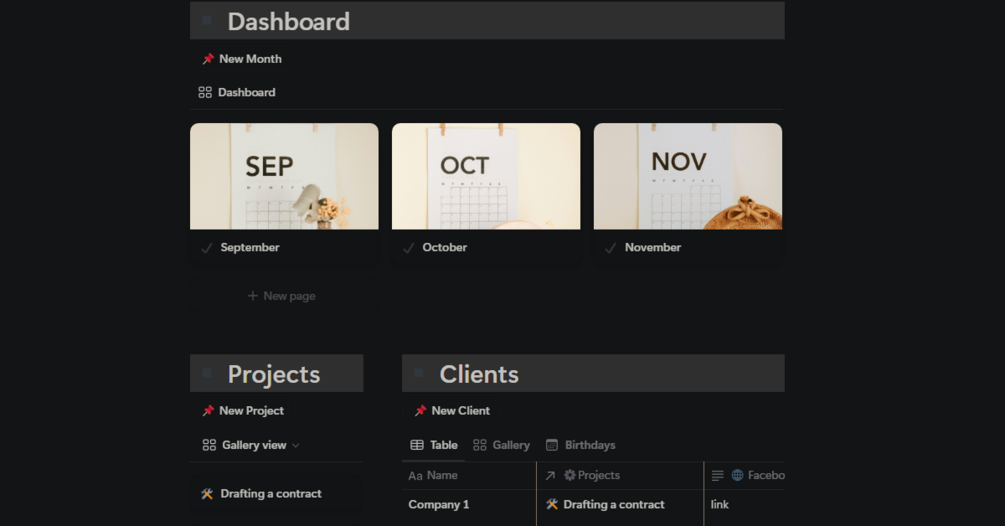The height and width of the screenshot is (526, 1005).
Task: Expand the Gallery view dropdown chevron
Action: click(x=295, y=445)
